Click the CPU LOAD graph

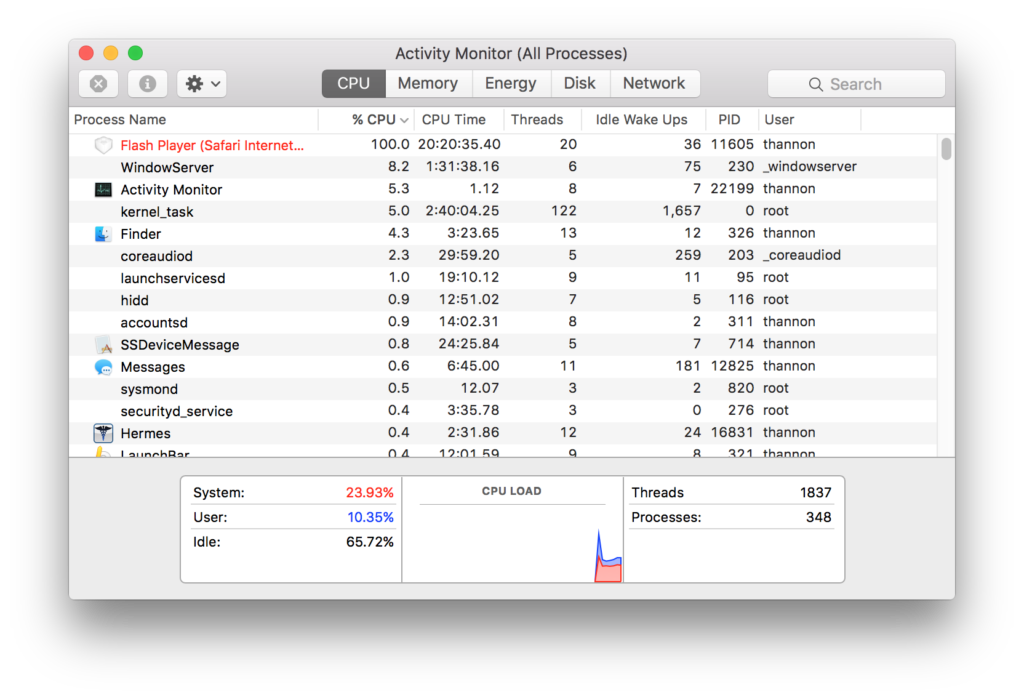513,543
